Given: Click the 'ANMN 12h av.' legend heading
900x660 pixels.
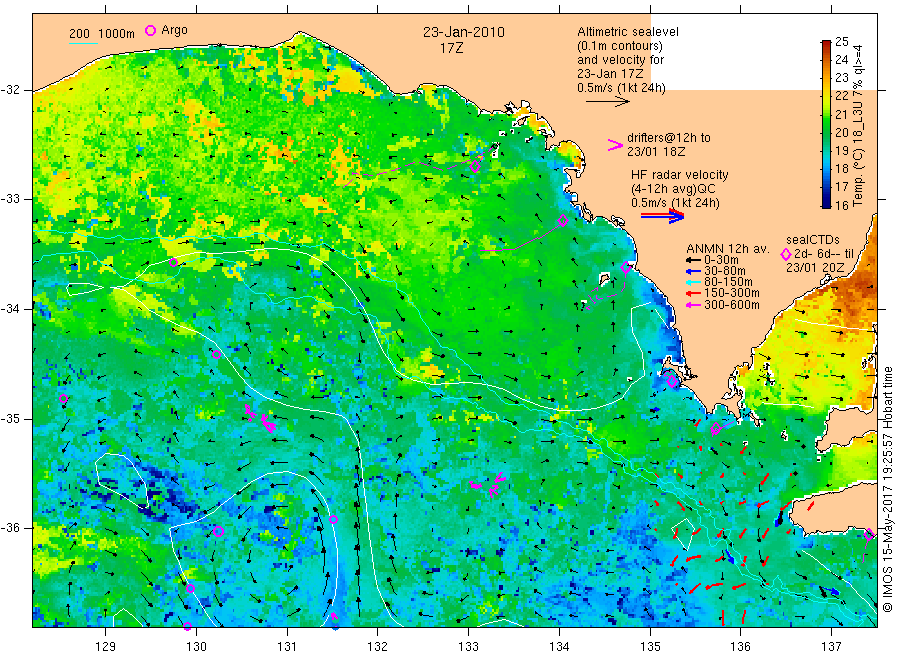Looking at the screenshot, I should pyautogui.click(x=728, y=249).
